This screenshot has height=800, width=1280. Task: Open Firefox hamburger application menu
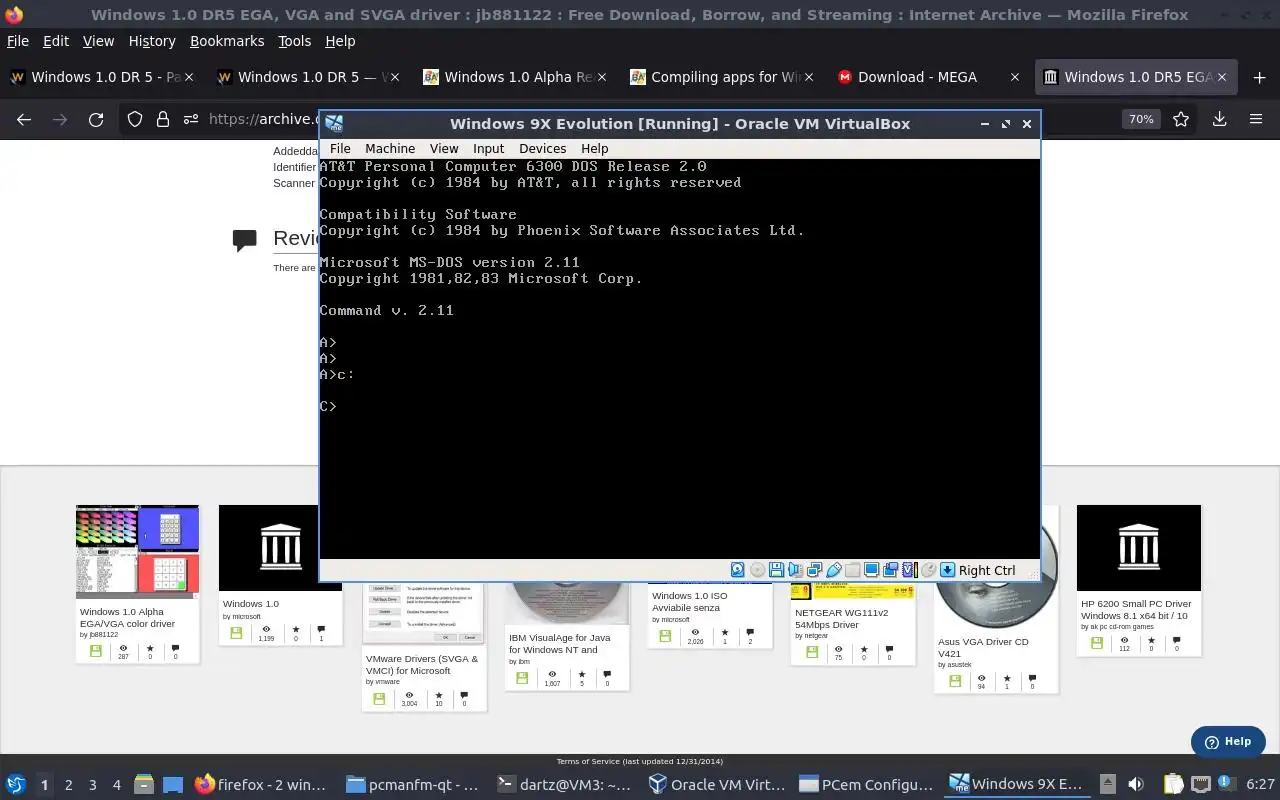tap(1256, 119)
